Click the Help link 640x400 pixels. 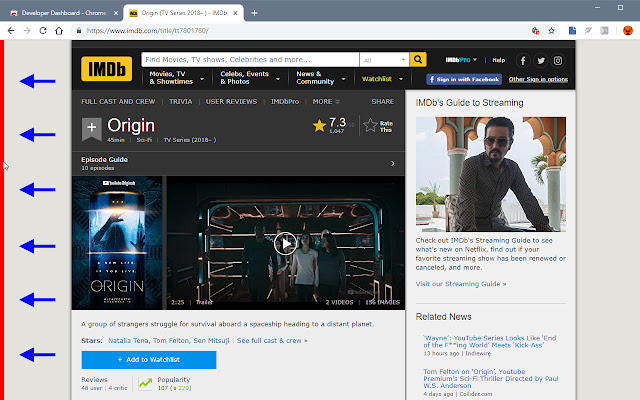498,60
